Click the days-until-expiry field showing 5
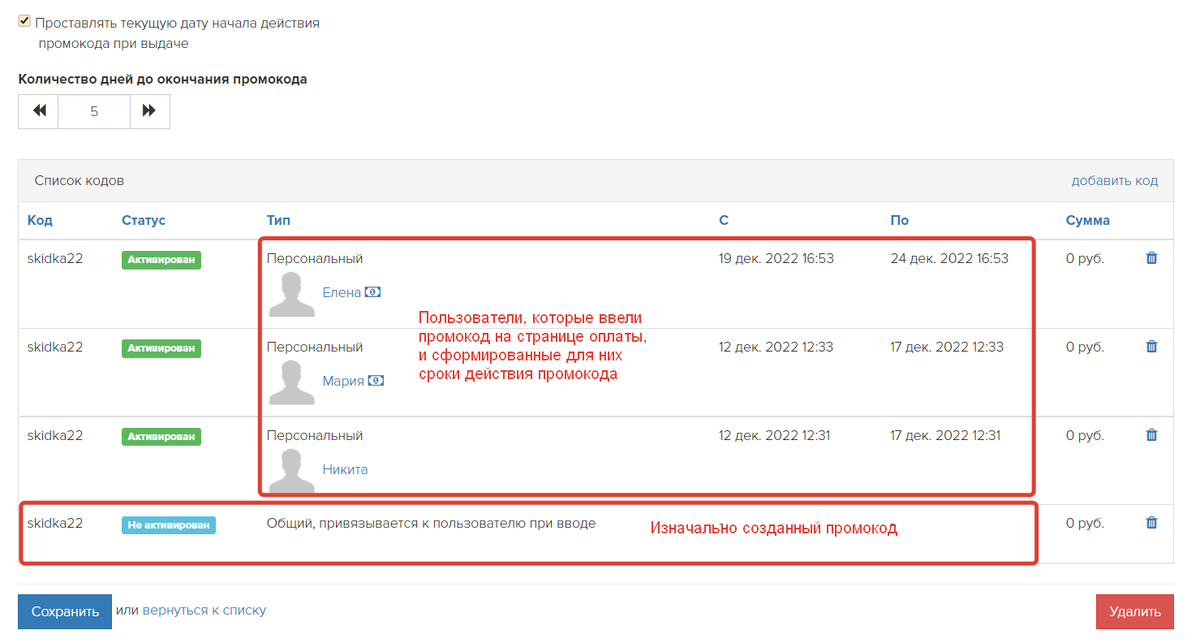This screenshot has width=1200, height=643. pyautogui.click(x=94, y=111)
